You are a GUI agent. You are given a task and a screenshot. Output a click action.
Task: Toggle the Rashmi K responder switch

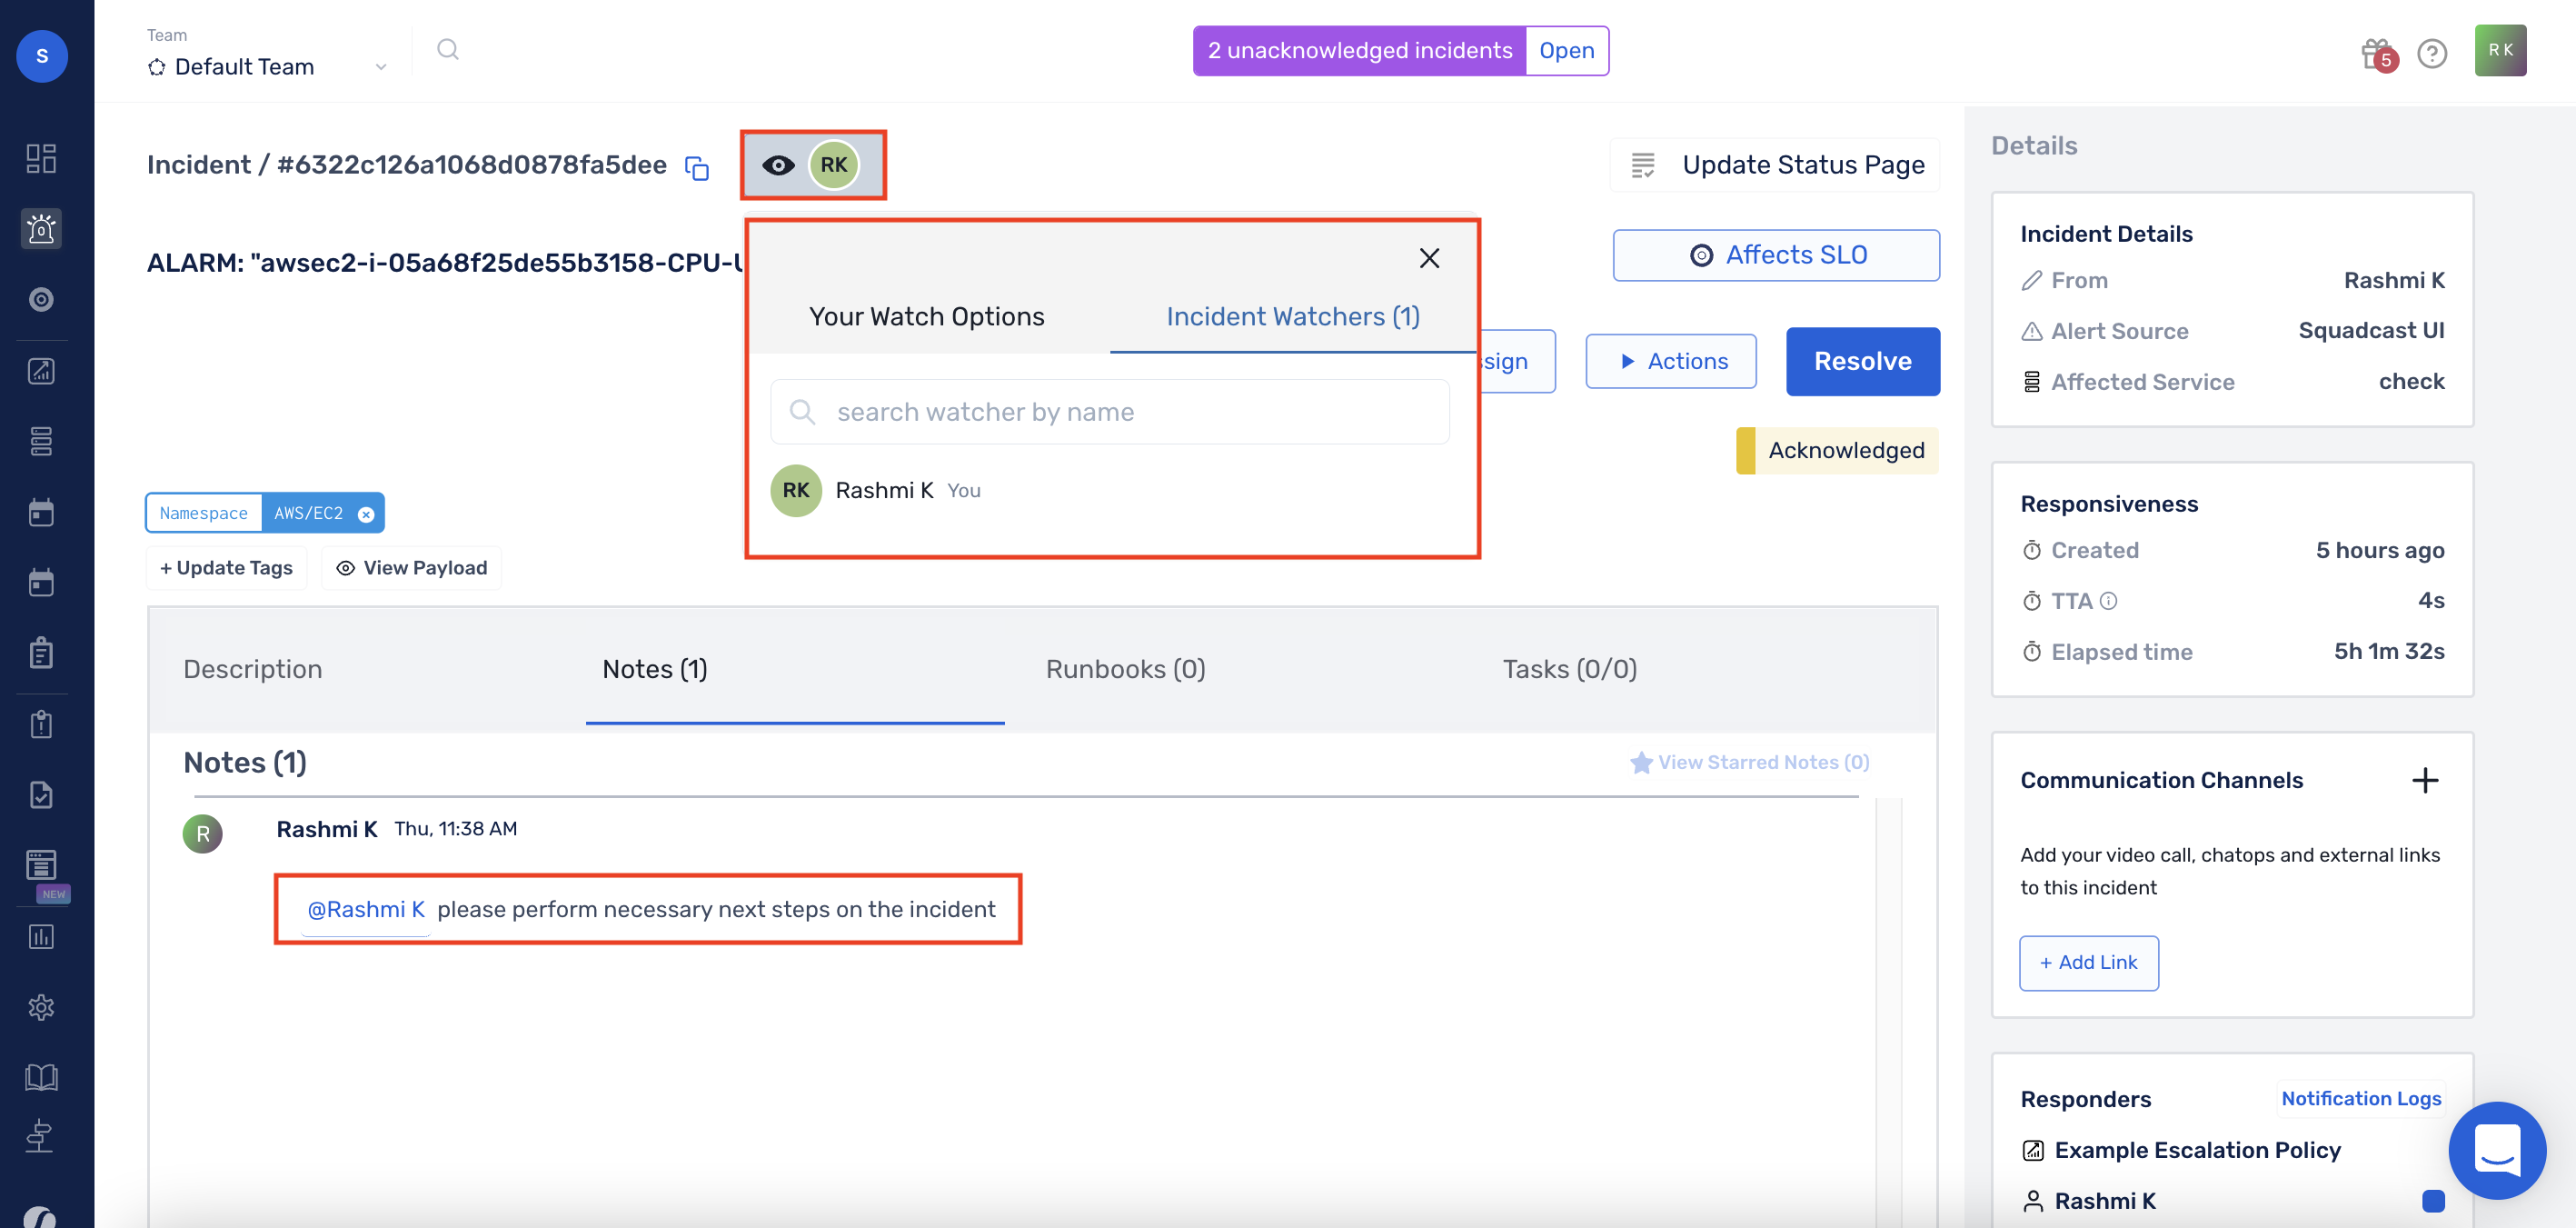(2434, 1201)
